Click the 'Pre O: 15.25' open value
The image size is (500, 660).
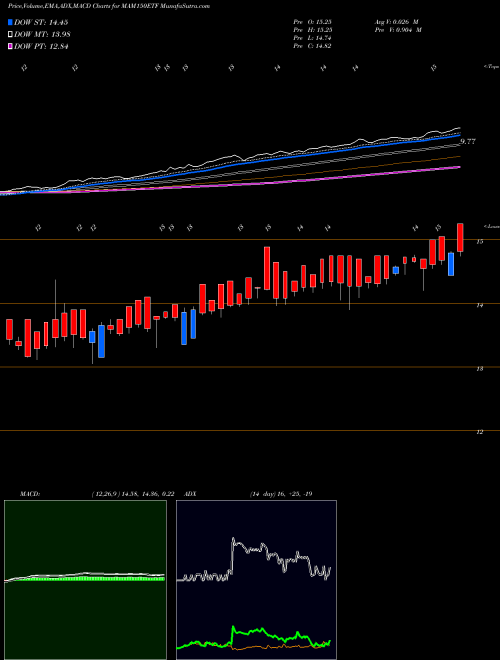[x=314, y=22]
